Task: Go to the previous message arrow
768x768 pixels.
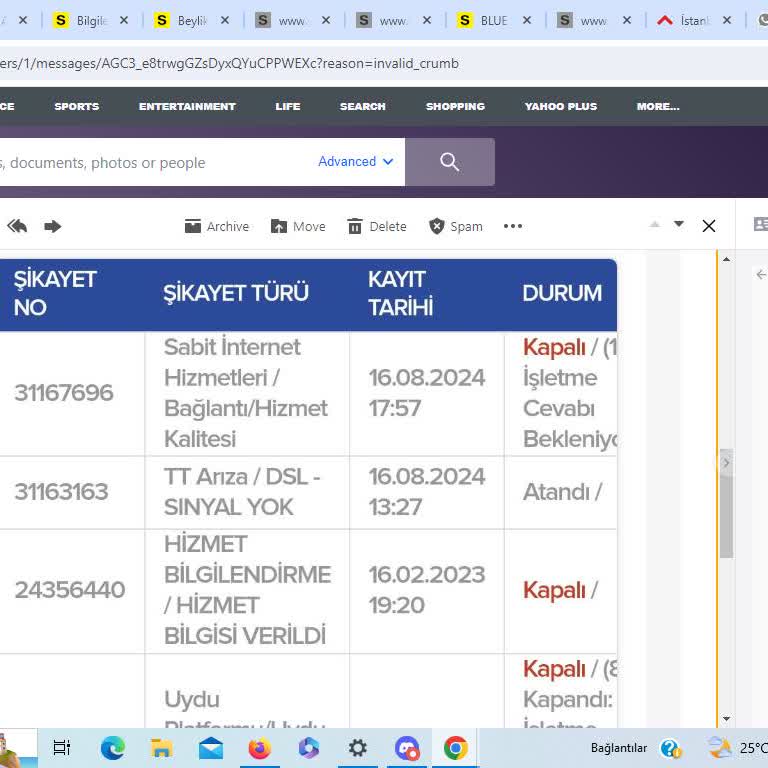Action: point(654,224)
